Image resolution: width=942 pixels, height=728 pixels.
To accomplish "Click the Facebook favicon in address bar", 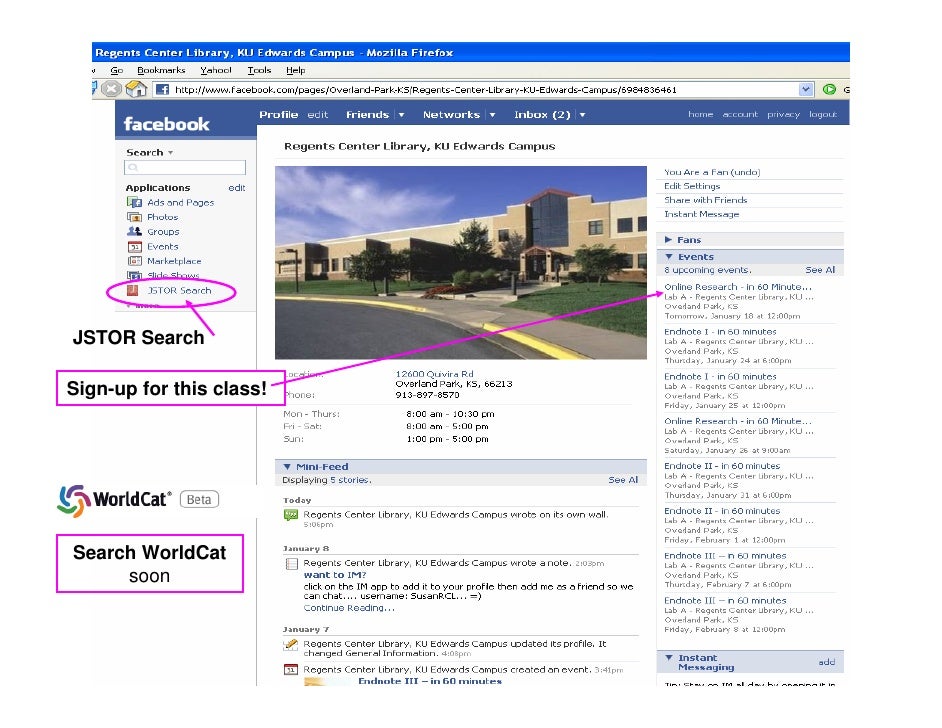I will click(162, 89).
